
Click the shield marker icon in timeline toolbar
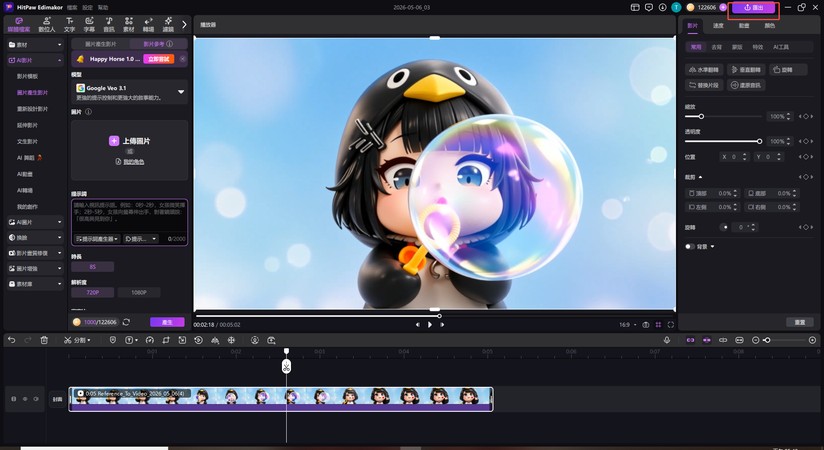(x=112, y=340)
